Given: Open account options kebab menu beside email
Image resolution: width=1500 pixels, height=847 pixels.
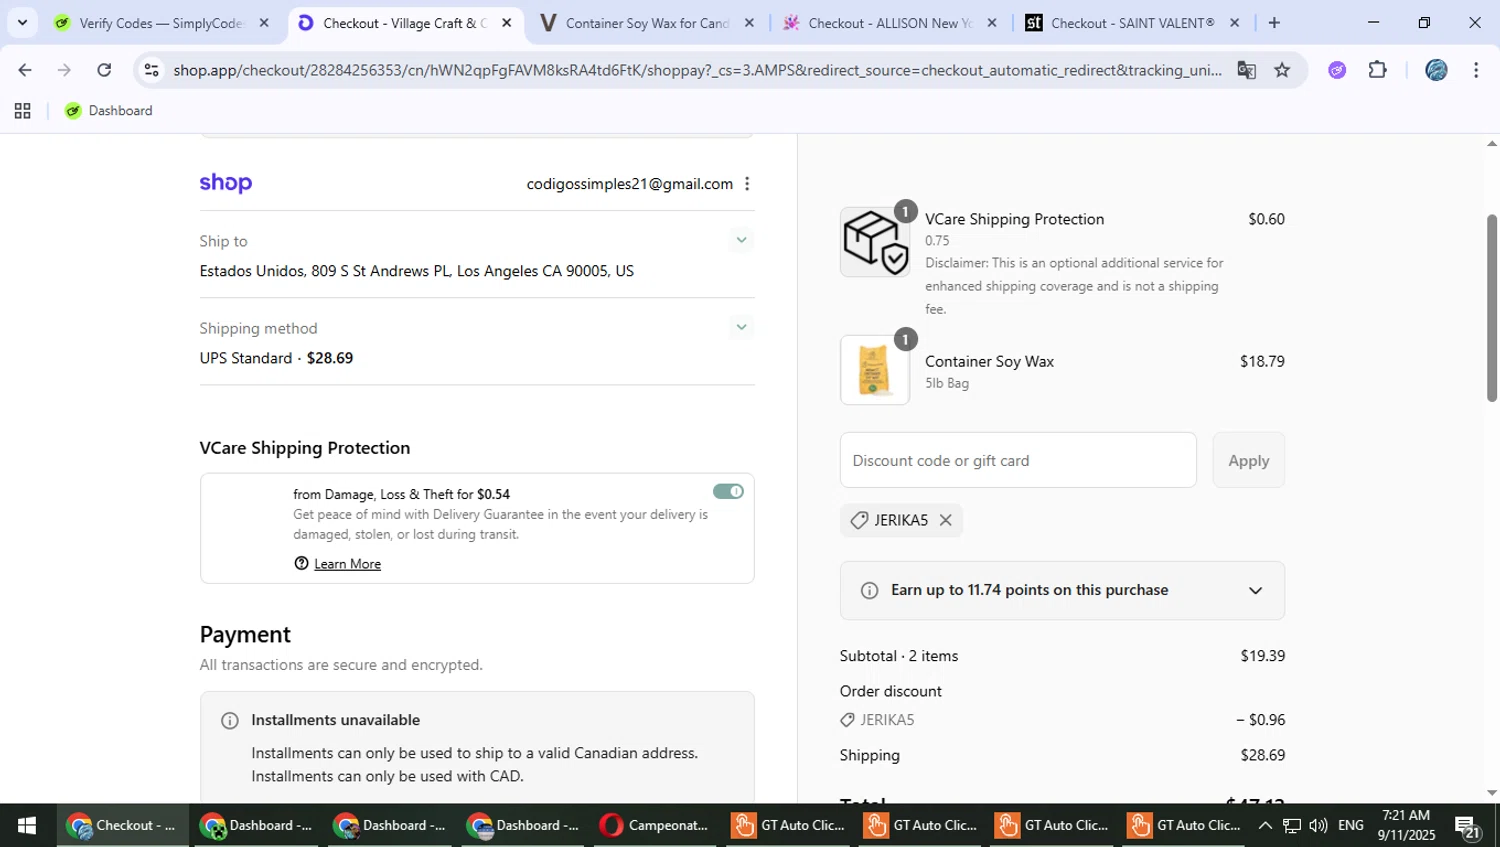Looking at the screenshot, I should (x=747, y=184).
